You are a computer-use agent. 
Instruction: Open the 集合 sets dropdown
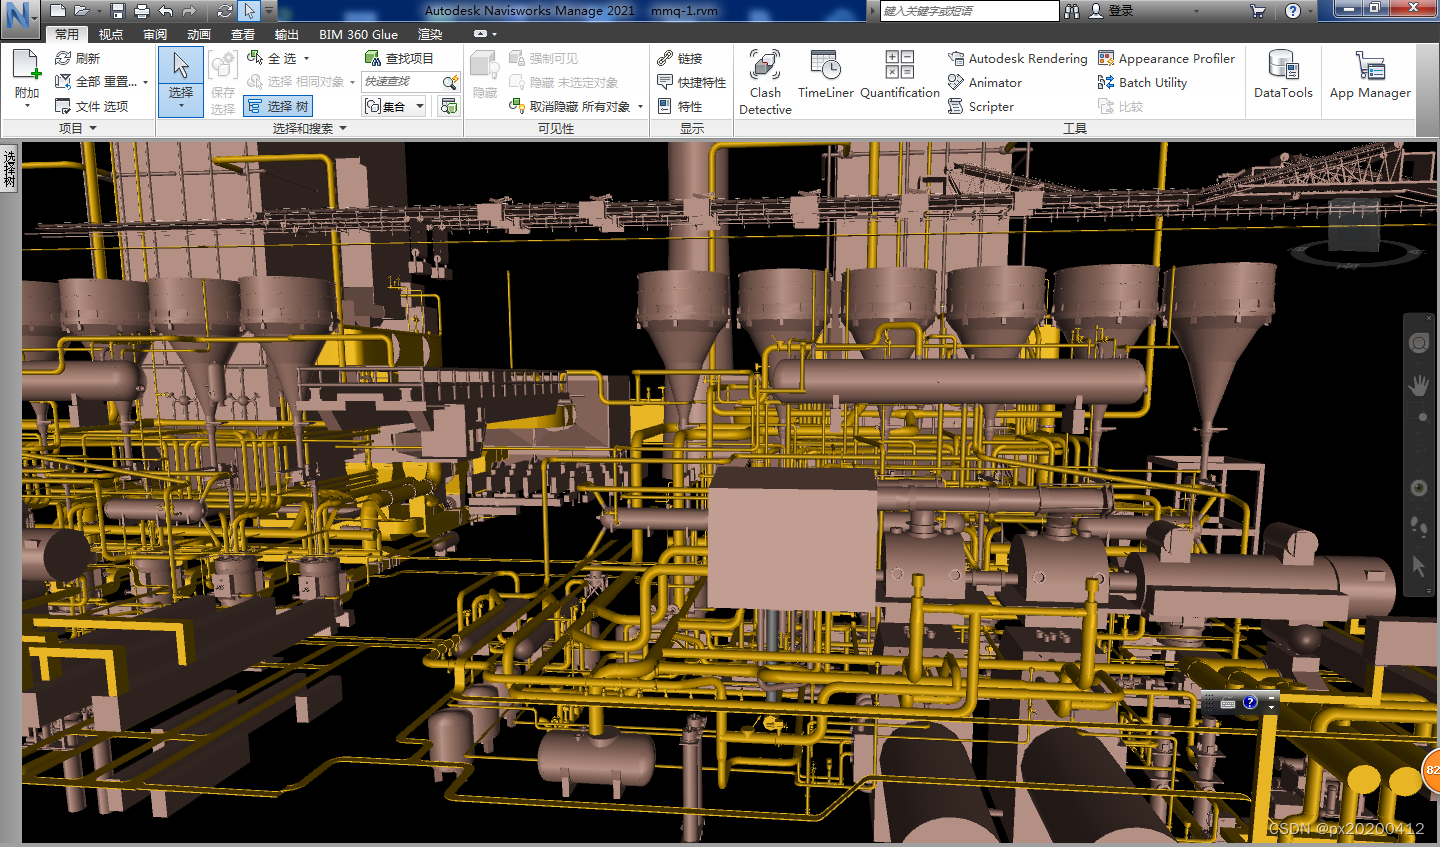click(x=395, y=106)
